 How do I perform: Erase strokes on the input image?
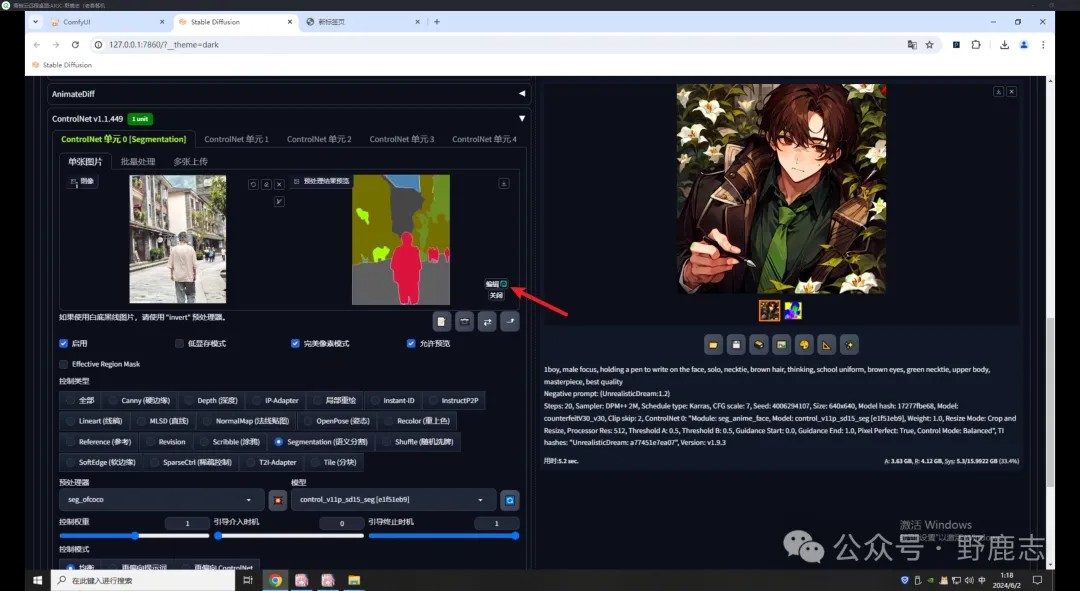pyautogui.click(x=267, y=185)
